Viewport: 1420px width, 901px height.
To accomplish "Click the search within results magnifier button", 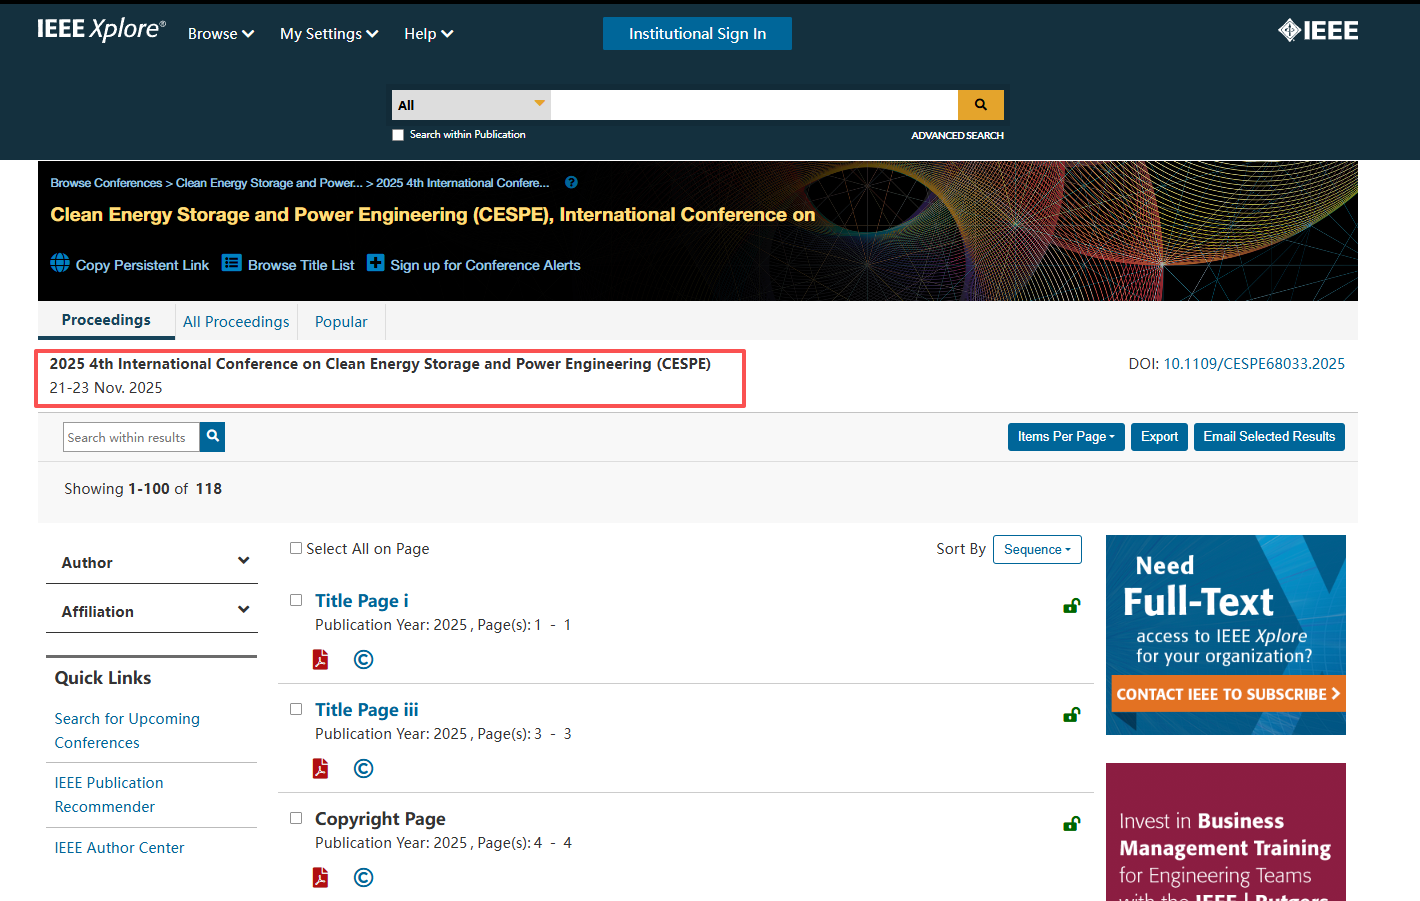I will 212,437.
